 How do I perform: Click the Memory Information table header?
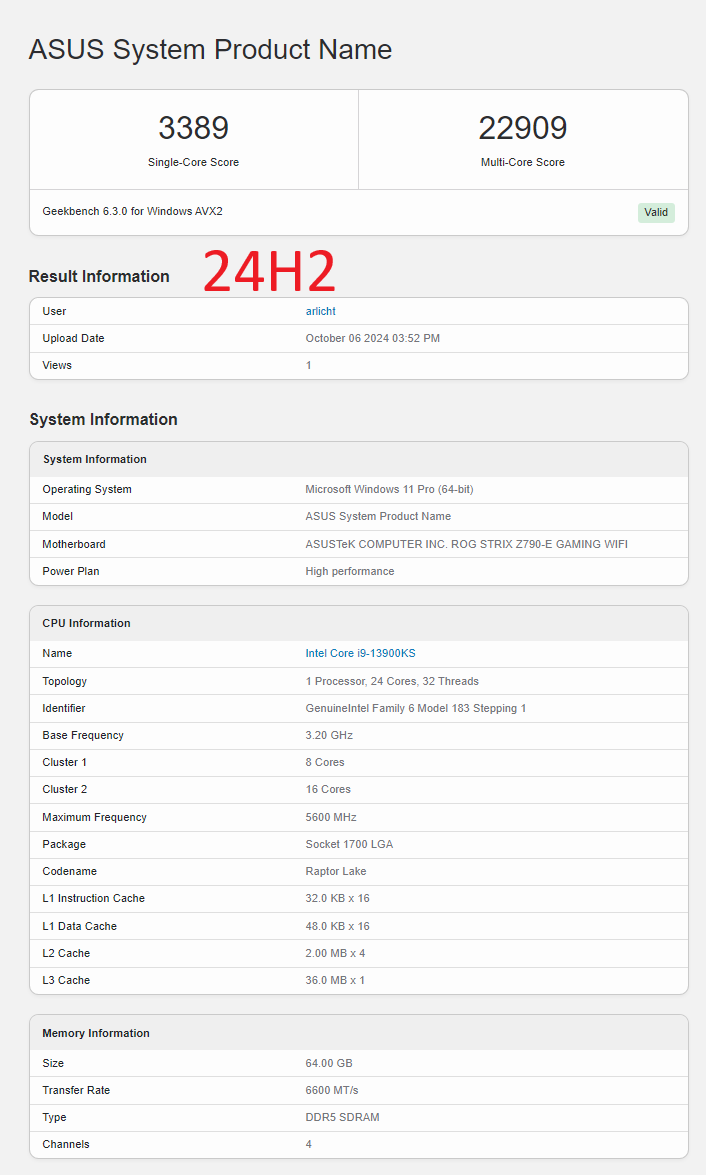[358, 1033]
